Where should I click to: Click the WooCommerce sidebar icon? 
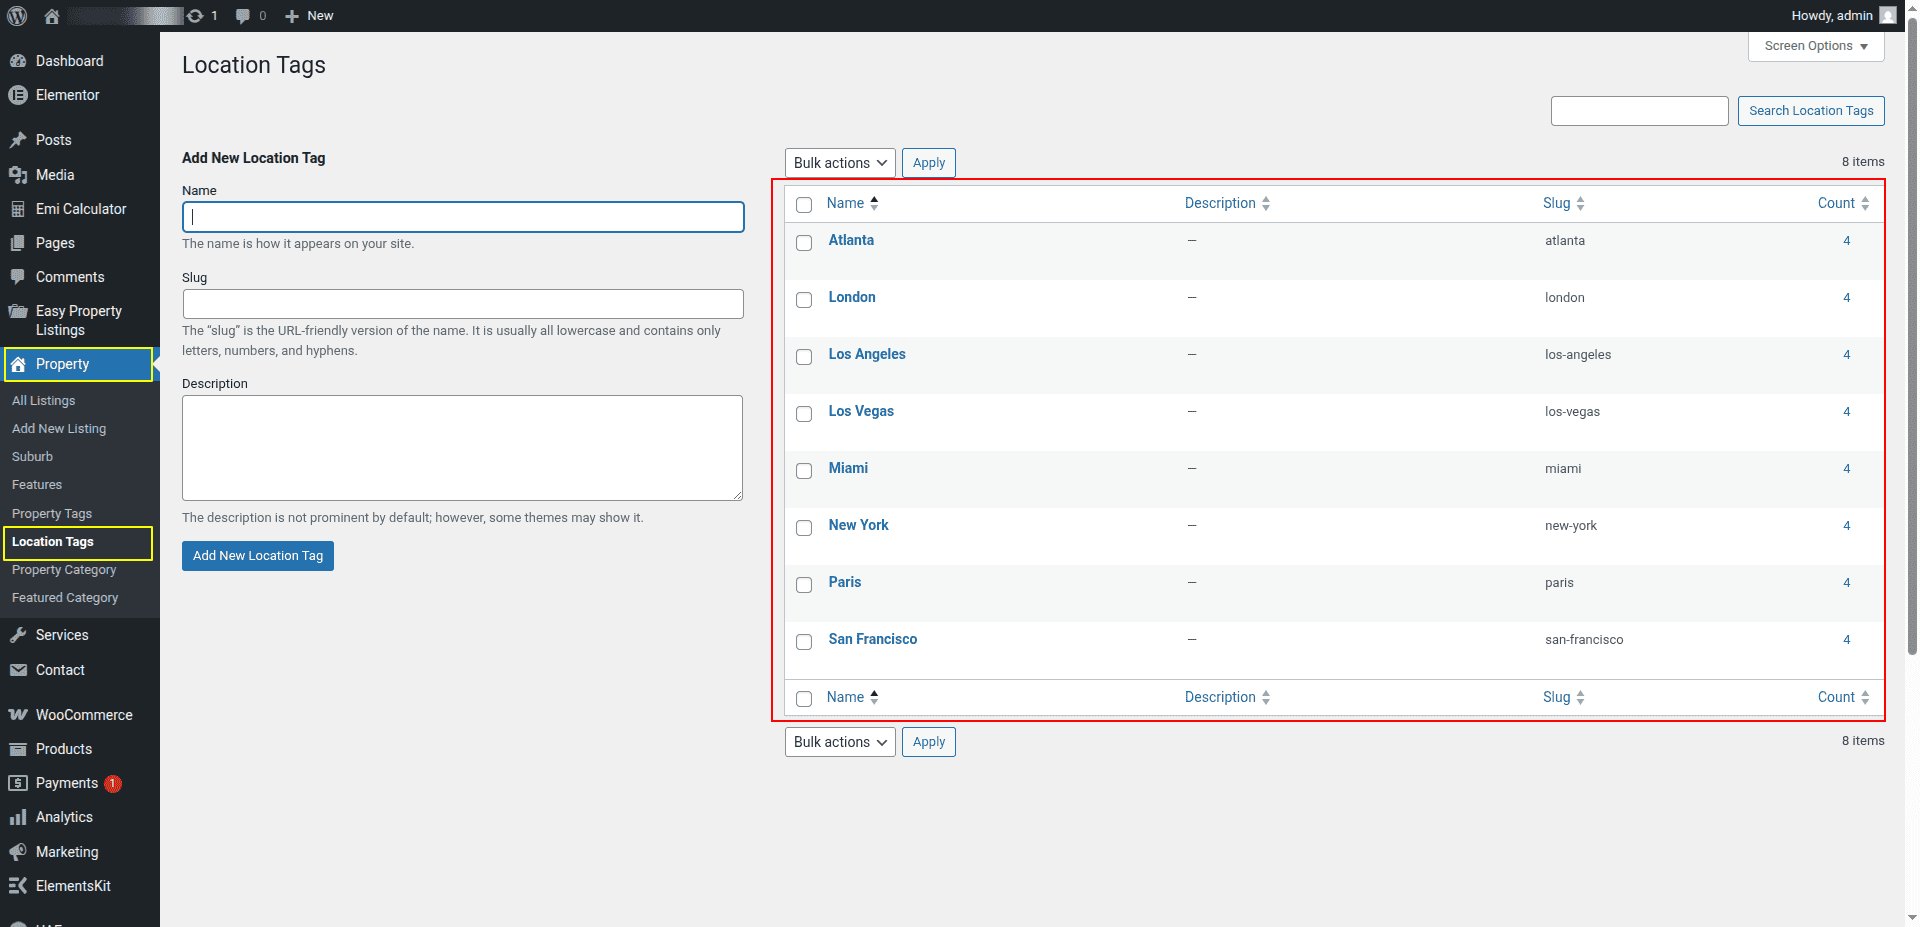tap(17, 715)
